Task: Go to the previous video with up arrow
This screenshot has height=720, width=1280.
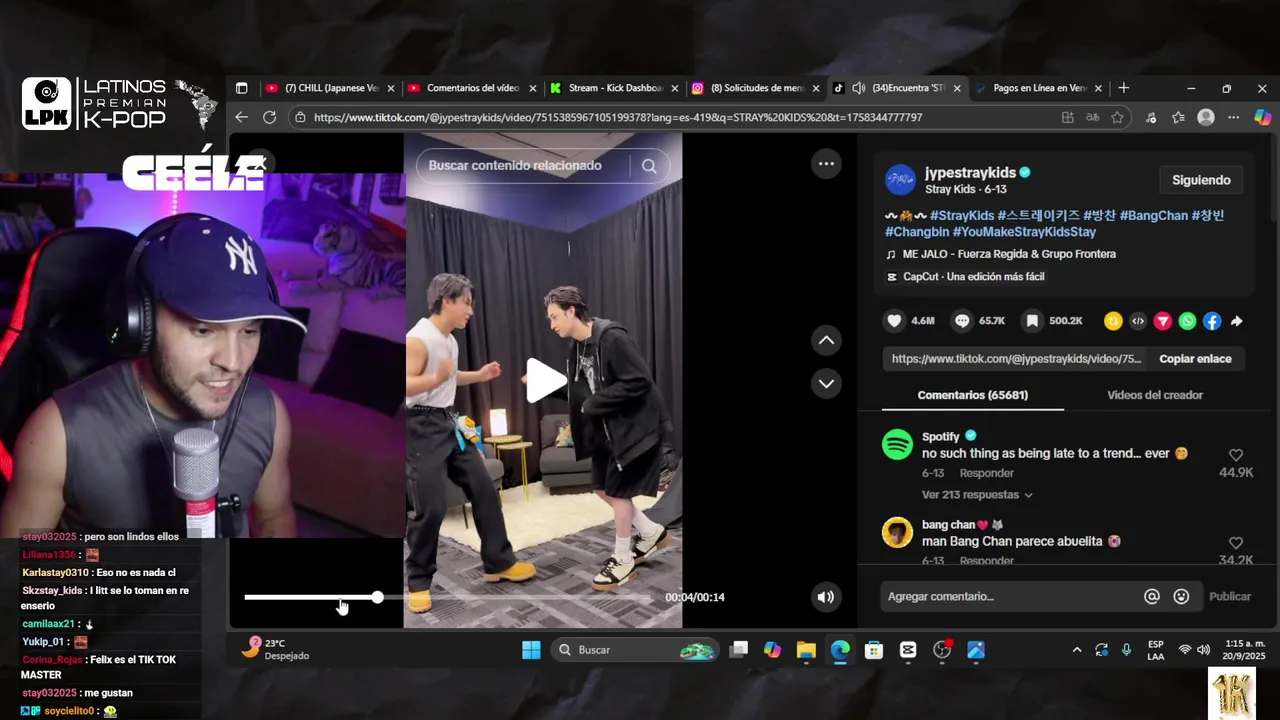Action: [826, 340]
